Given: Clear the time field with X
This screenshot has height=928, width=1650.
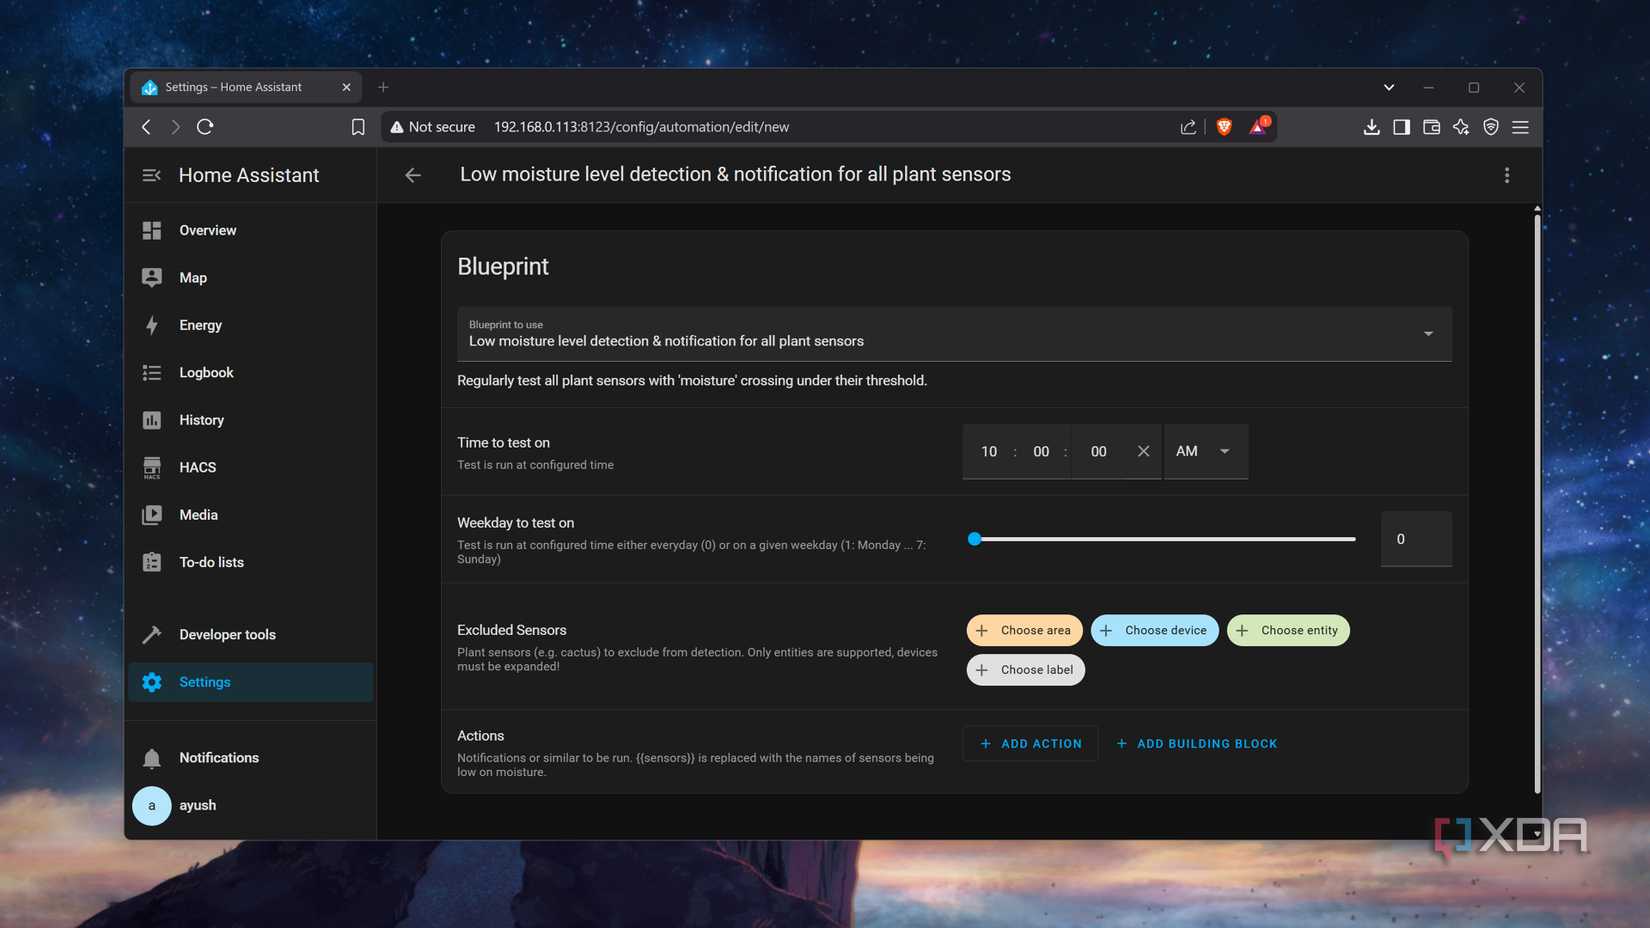Looking at the screenshot, I should [1143, 451].
